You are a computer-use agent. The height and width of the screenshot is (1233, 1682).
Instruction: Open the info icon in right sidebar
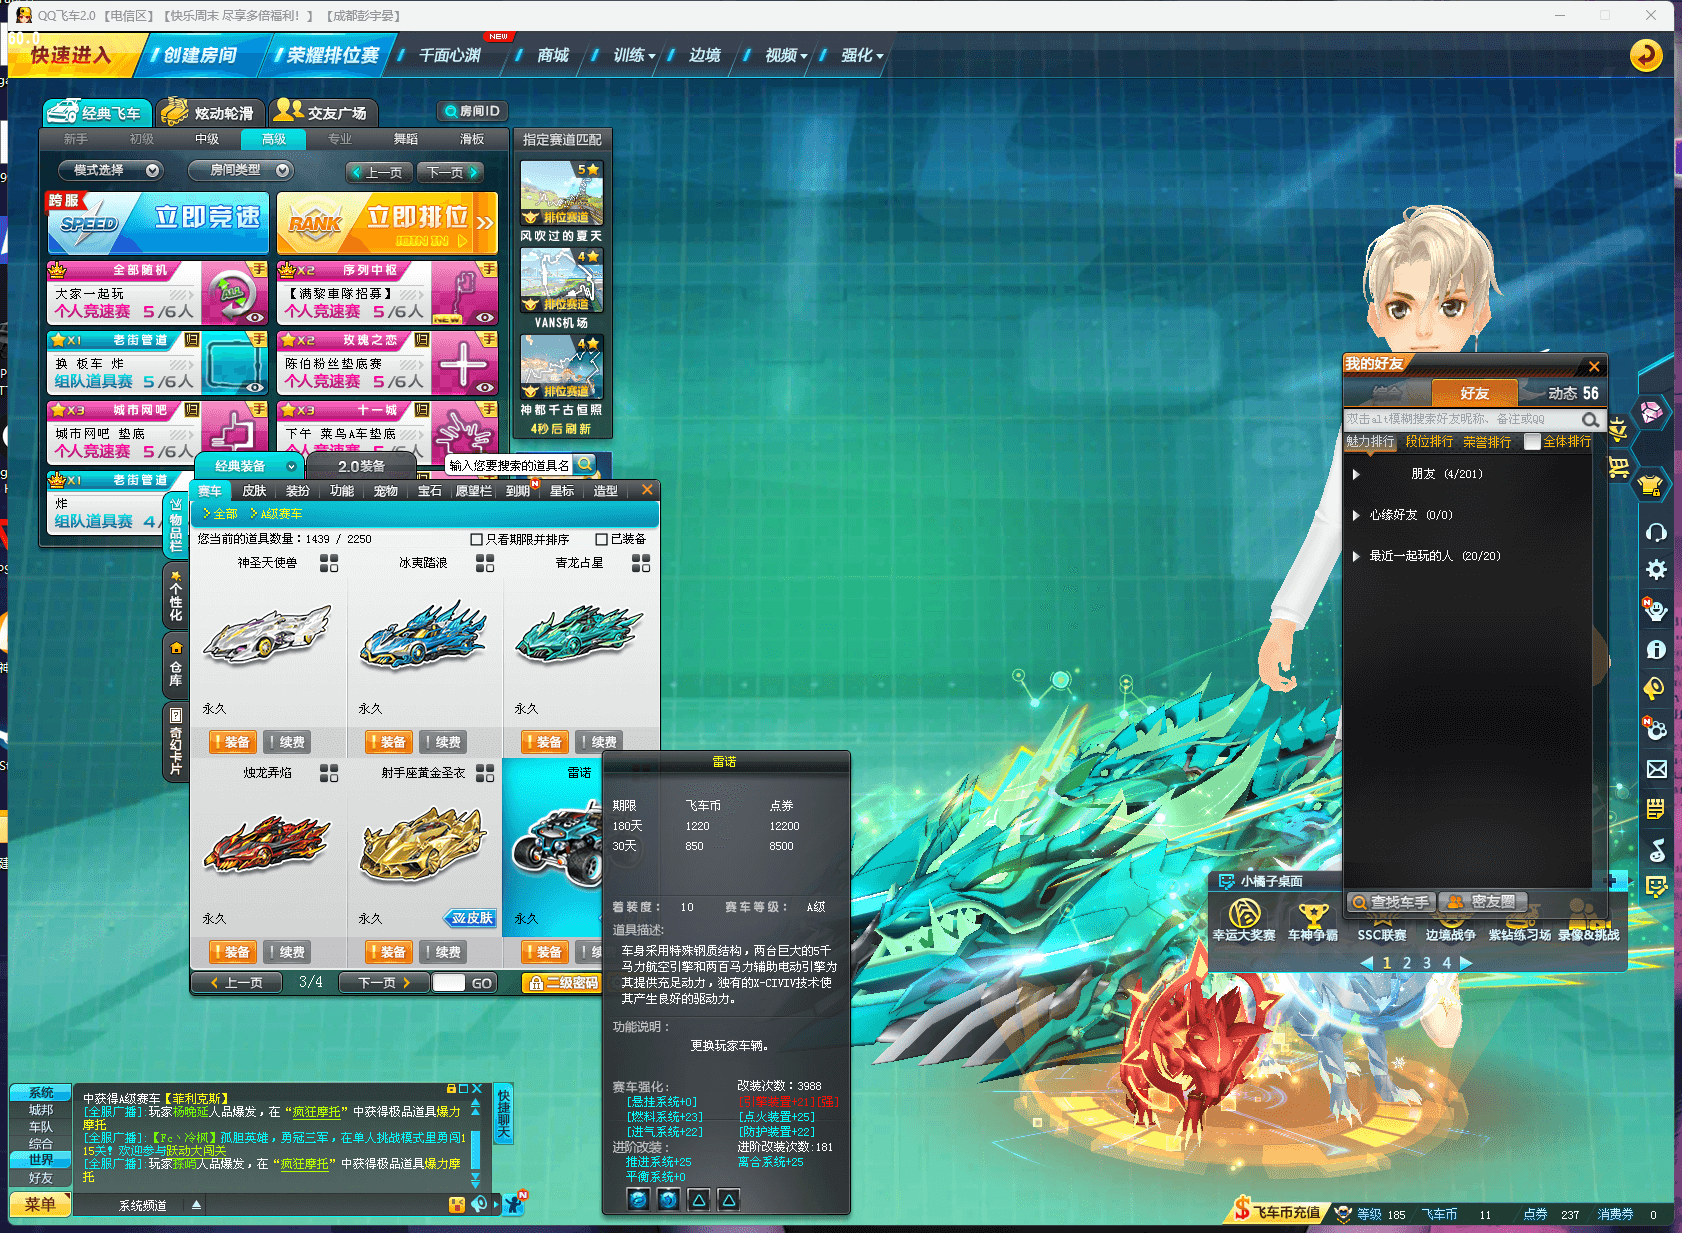[1656, 650]
